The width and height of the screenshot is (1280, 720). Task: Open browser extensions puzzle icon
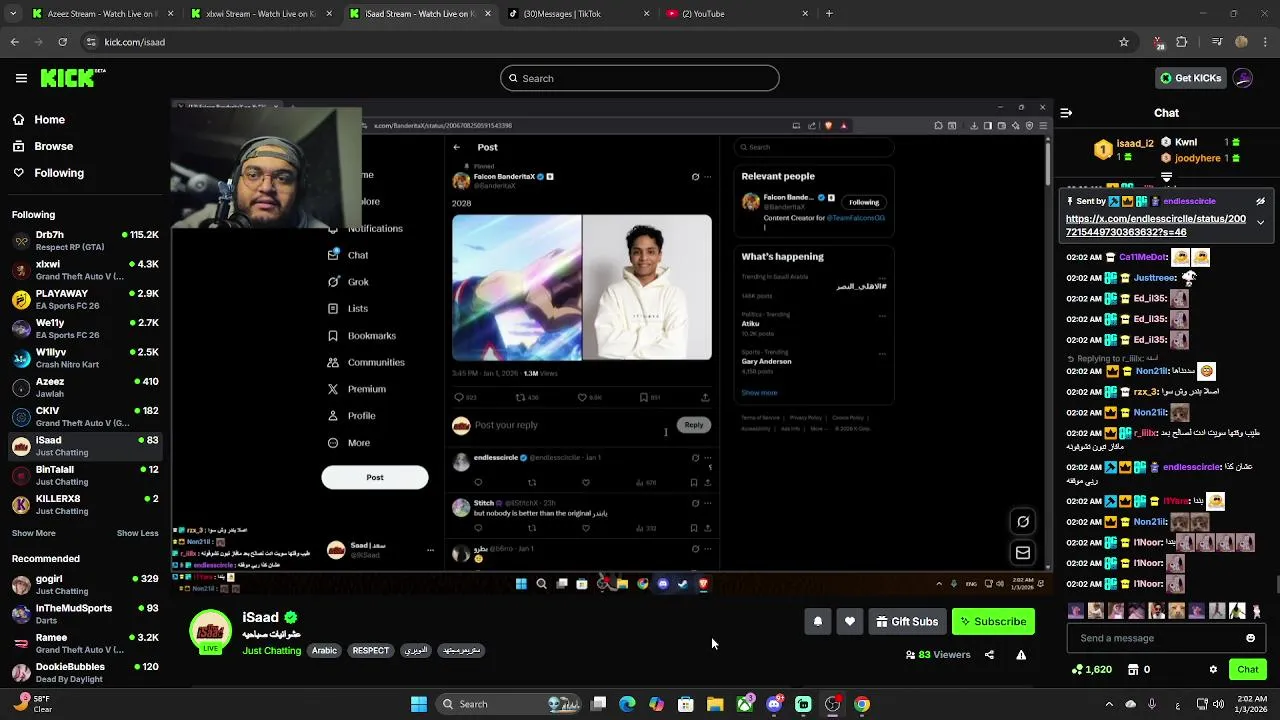point(1182,42)
